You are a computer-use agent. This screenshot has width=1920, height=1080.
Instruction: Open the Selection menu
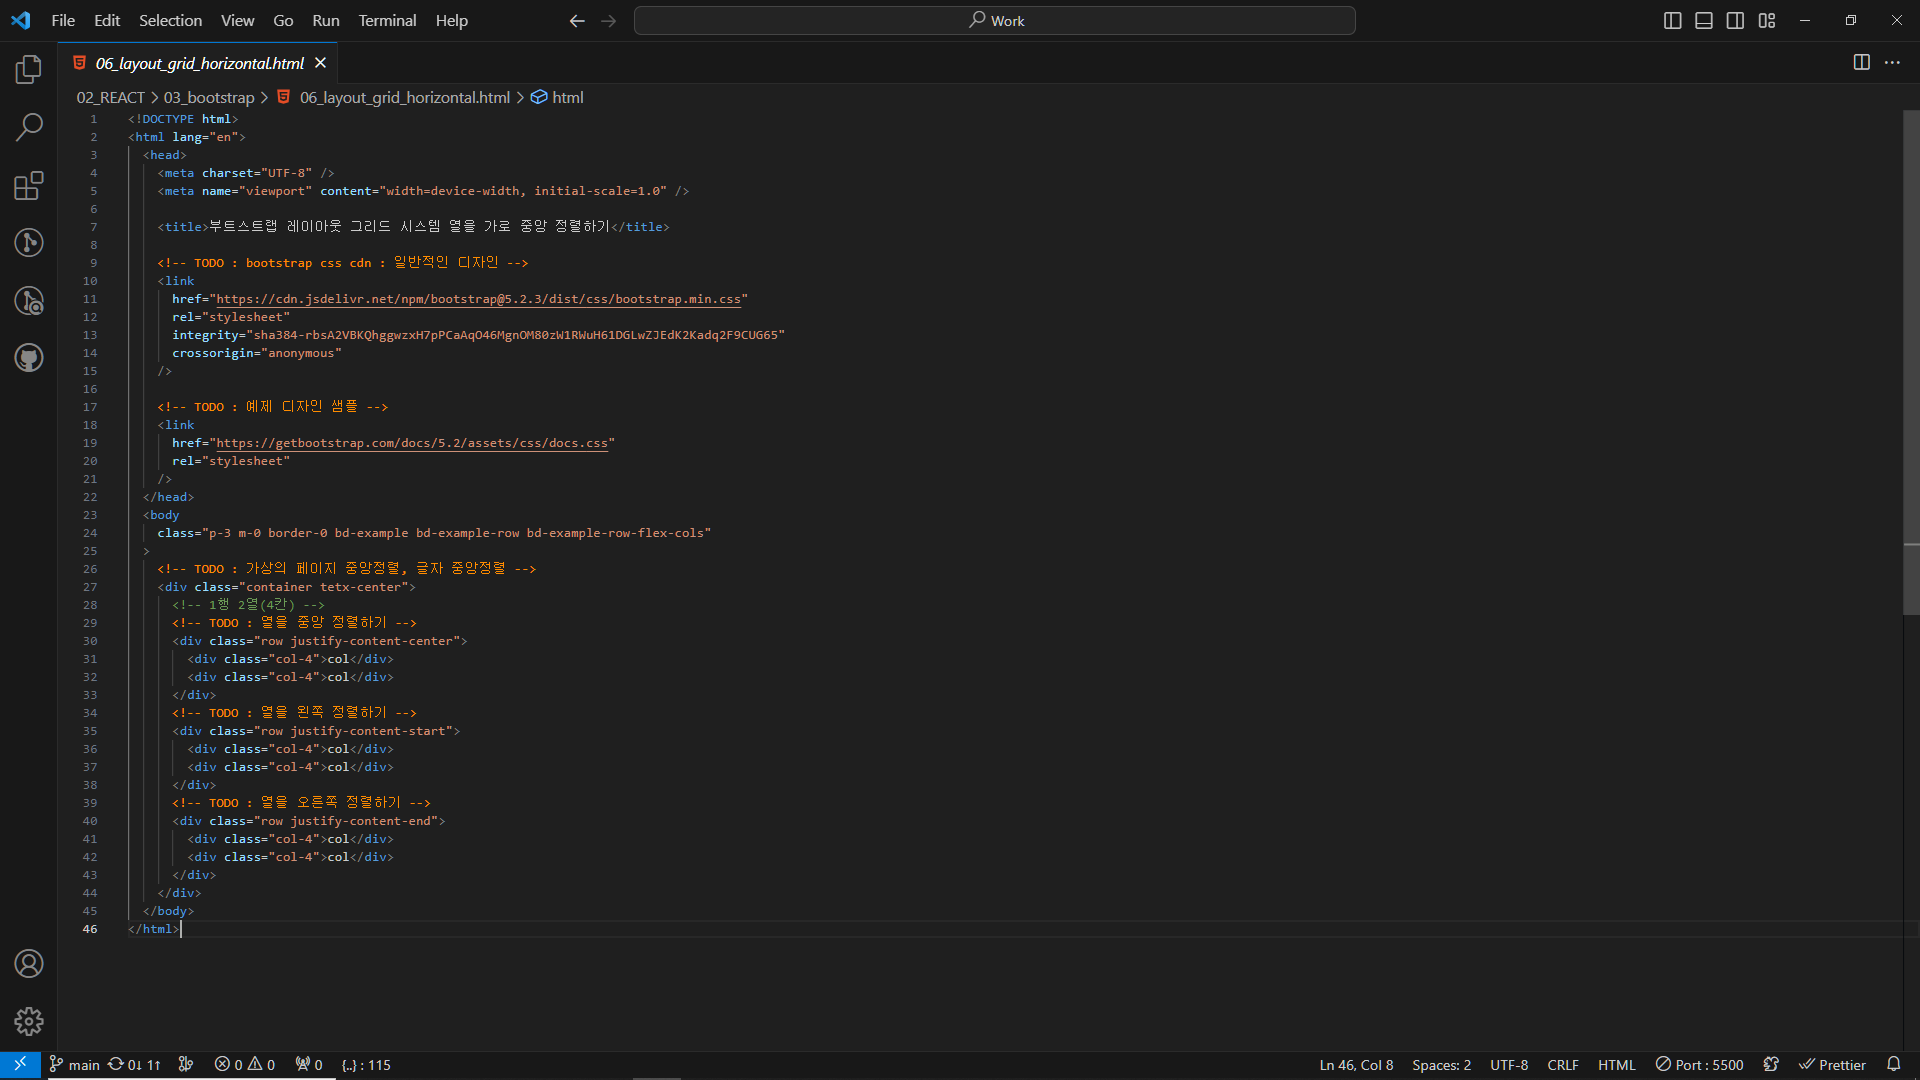coord(170,20)
